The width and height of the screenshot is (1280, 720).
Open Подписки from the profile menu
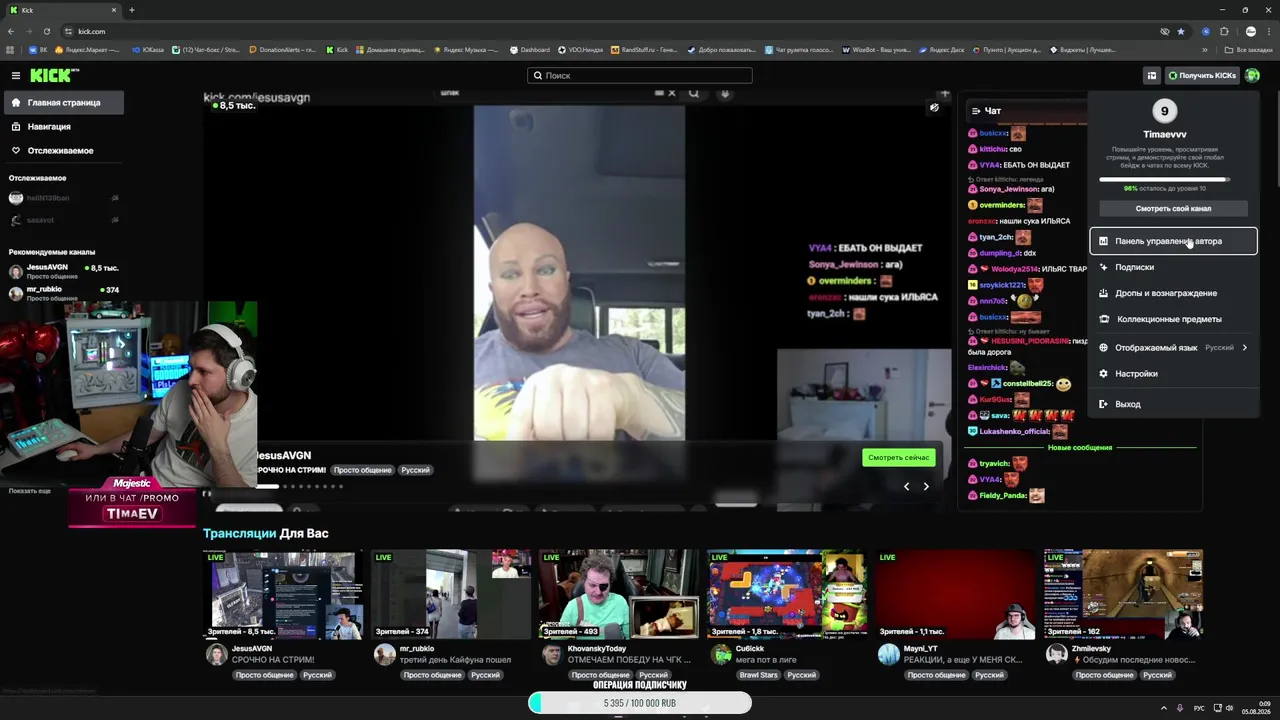(x=1173, y=267)
